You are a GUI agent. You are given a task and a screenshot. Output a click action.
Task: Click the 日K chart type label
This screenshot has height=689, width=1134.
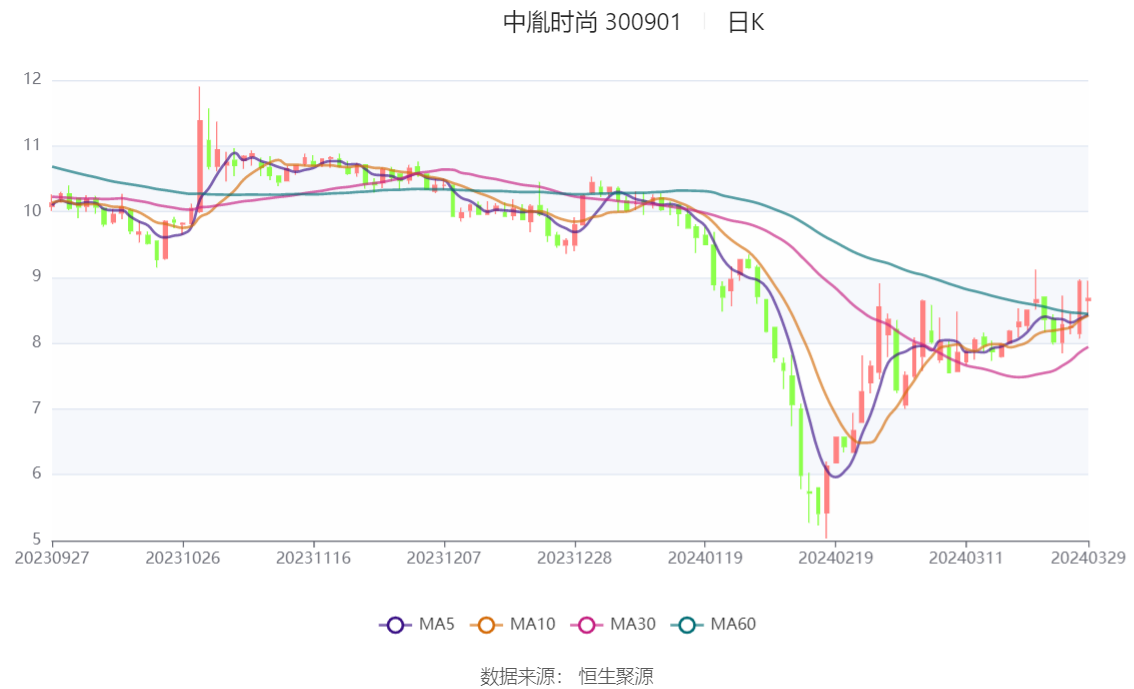[746, 23]
